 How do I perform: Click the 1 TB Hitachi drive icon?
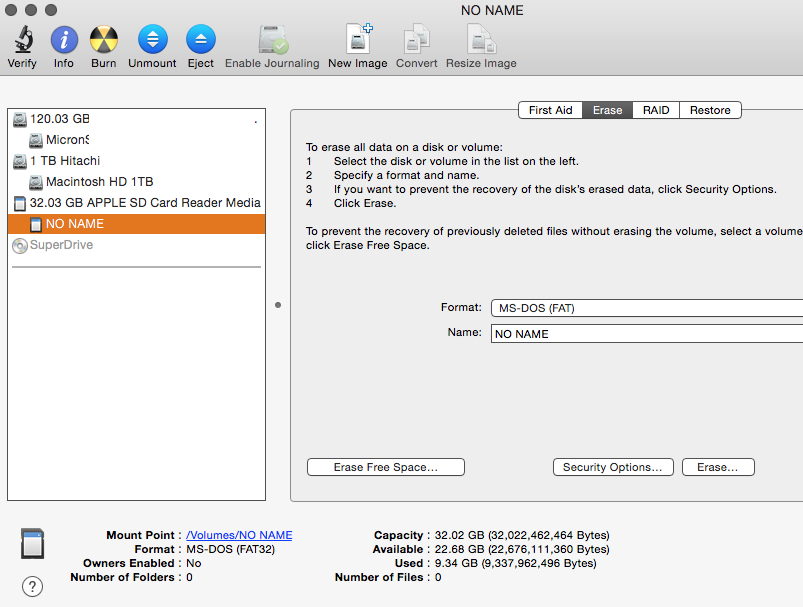click(x=19, y=161)
